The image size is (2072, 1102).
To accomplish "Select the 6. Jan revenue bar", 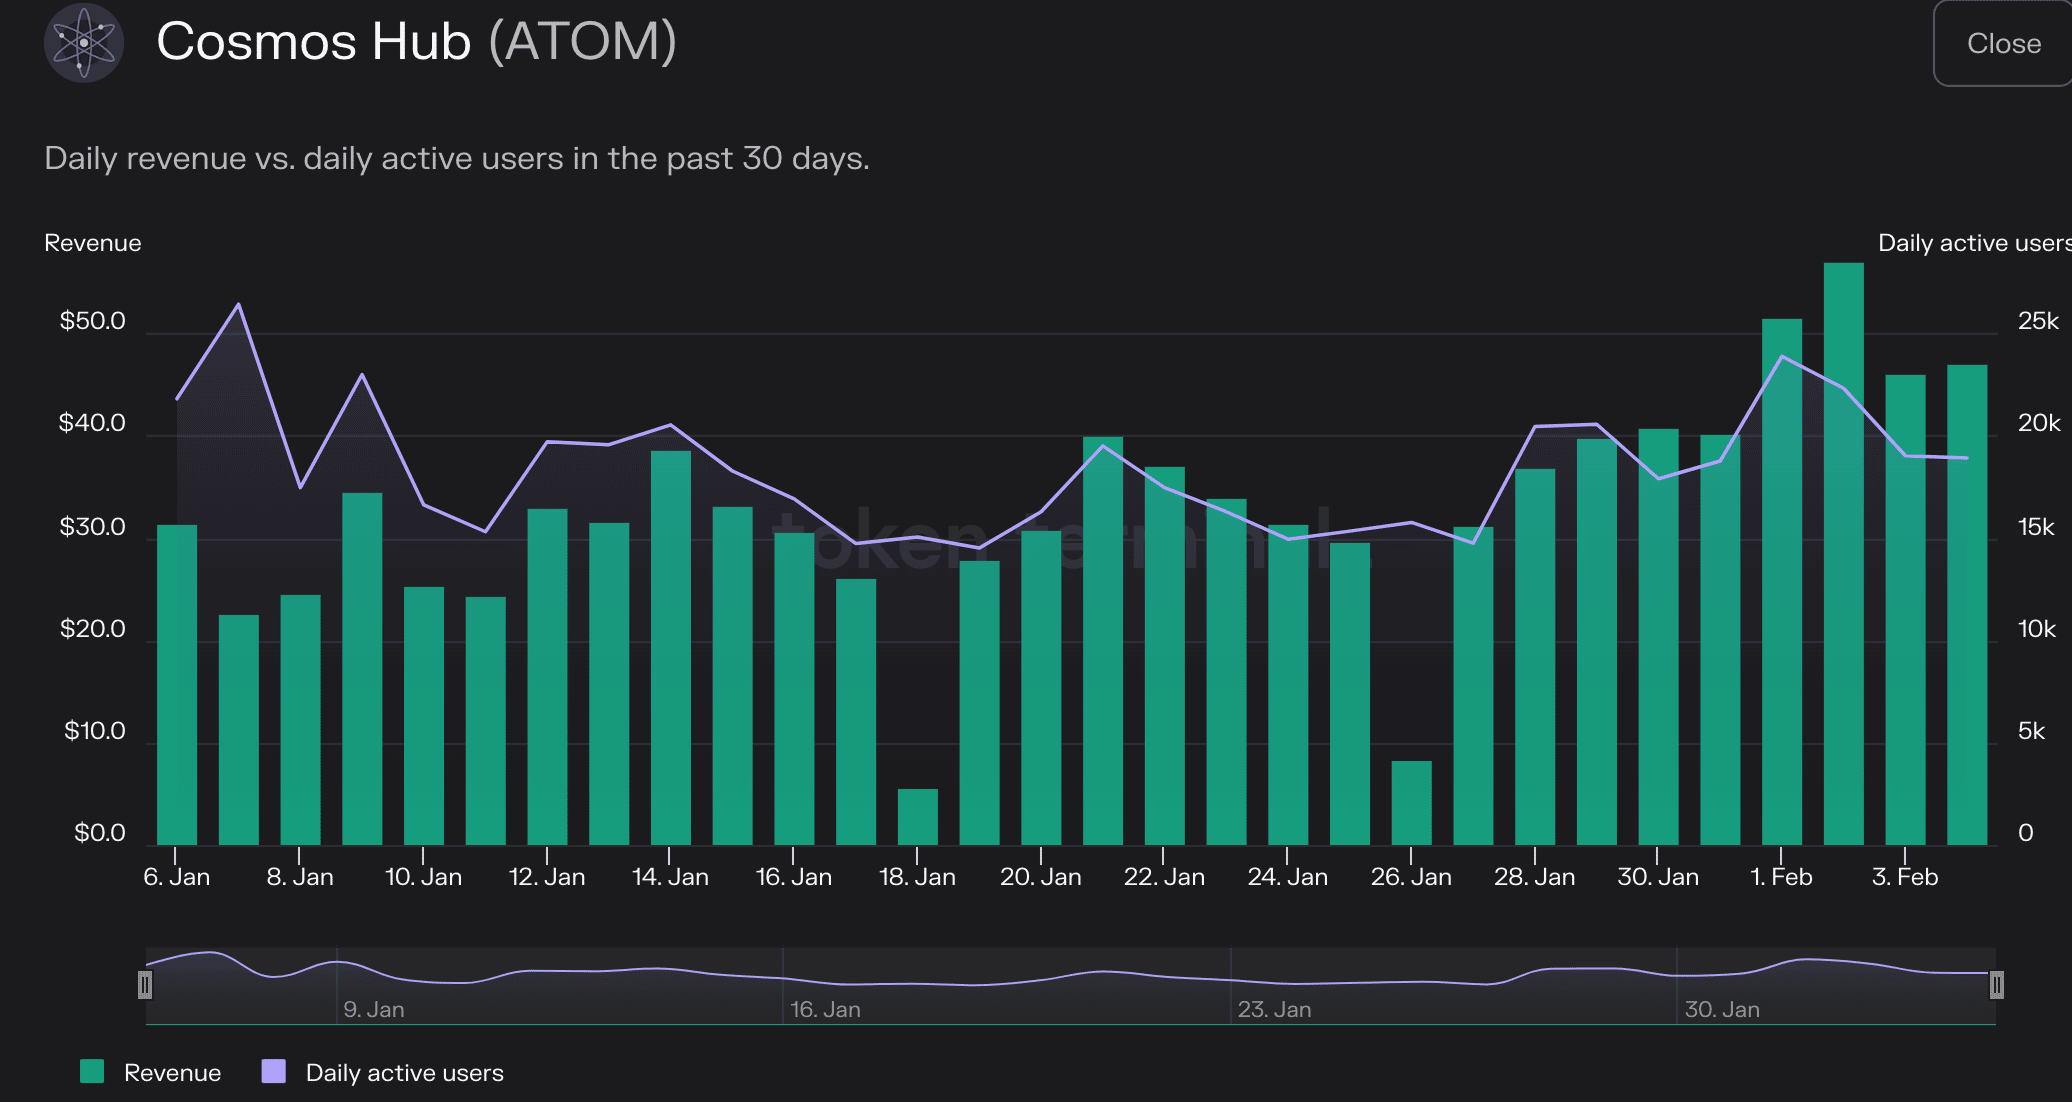I will (x=177, y=685).
